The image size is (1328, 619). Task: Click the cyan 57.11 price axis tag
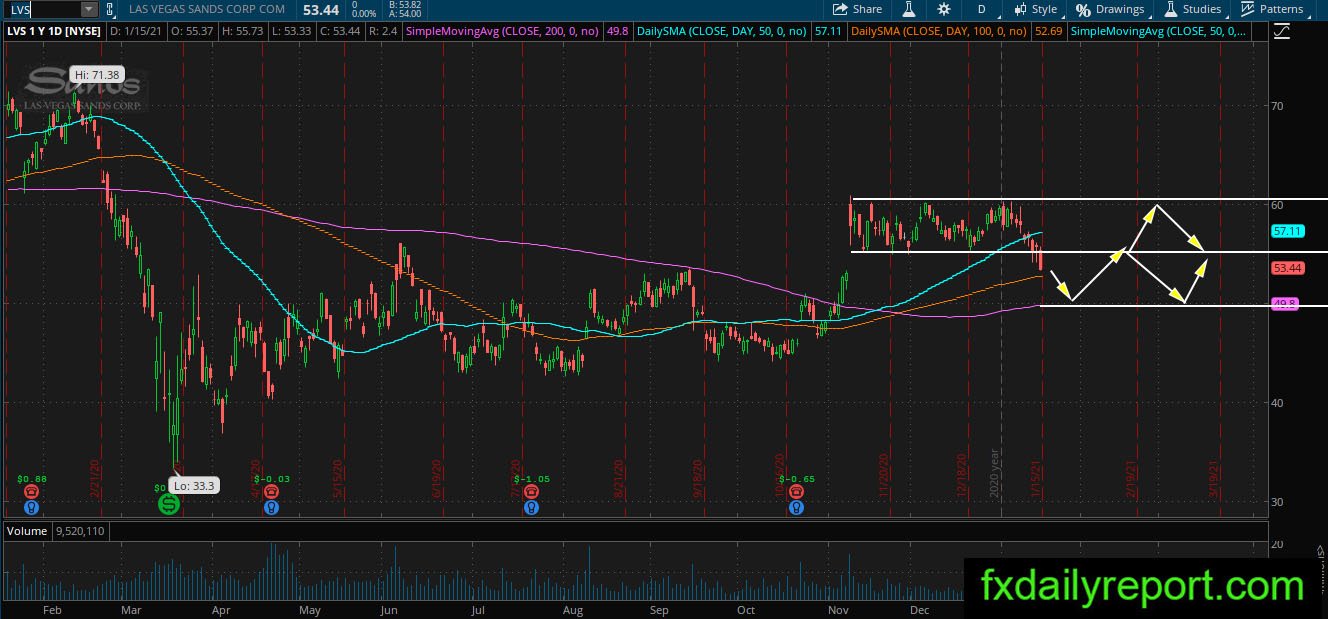1286,231
